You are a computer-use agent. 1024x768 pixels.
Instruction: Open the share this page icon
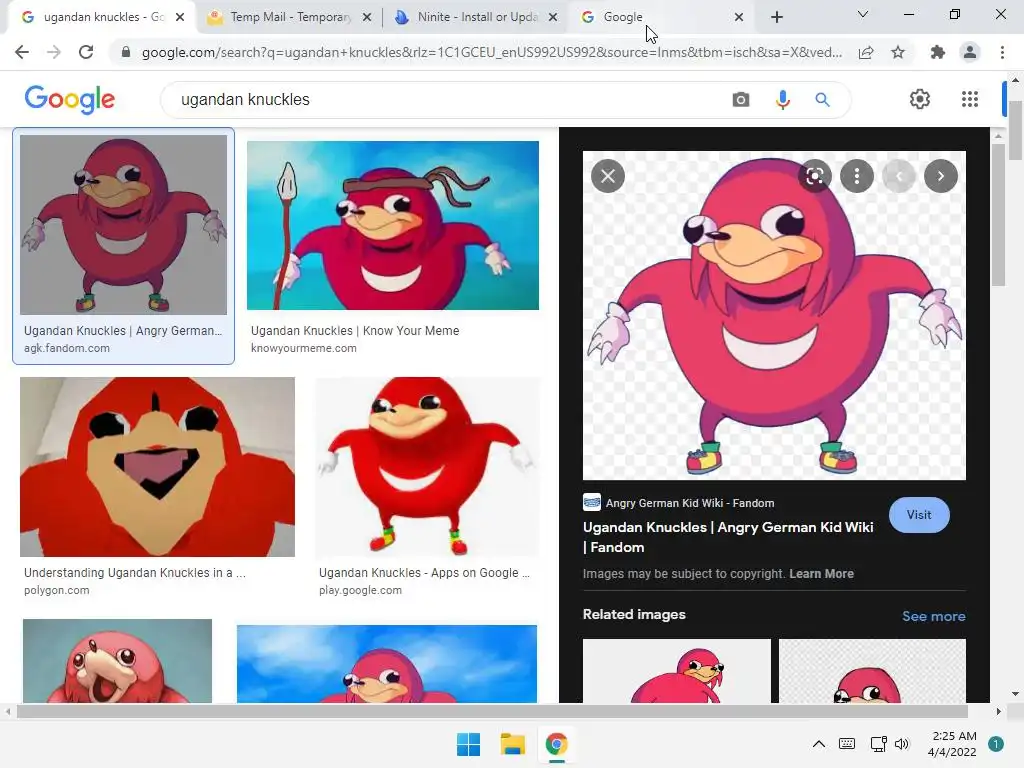coord(866,52)
